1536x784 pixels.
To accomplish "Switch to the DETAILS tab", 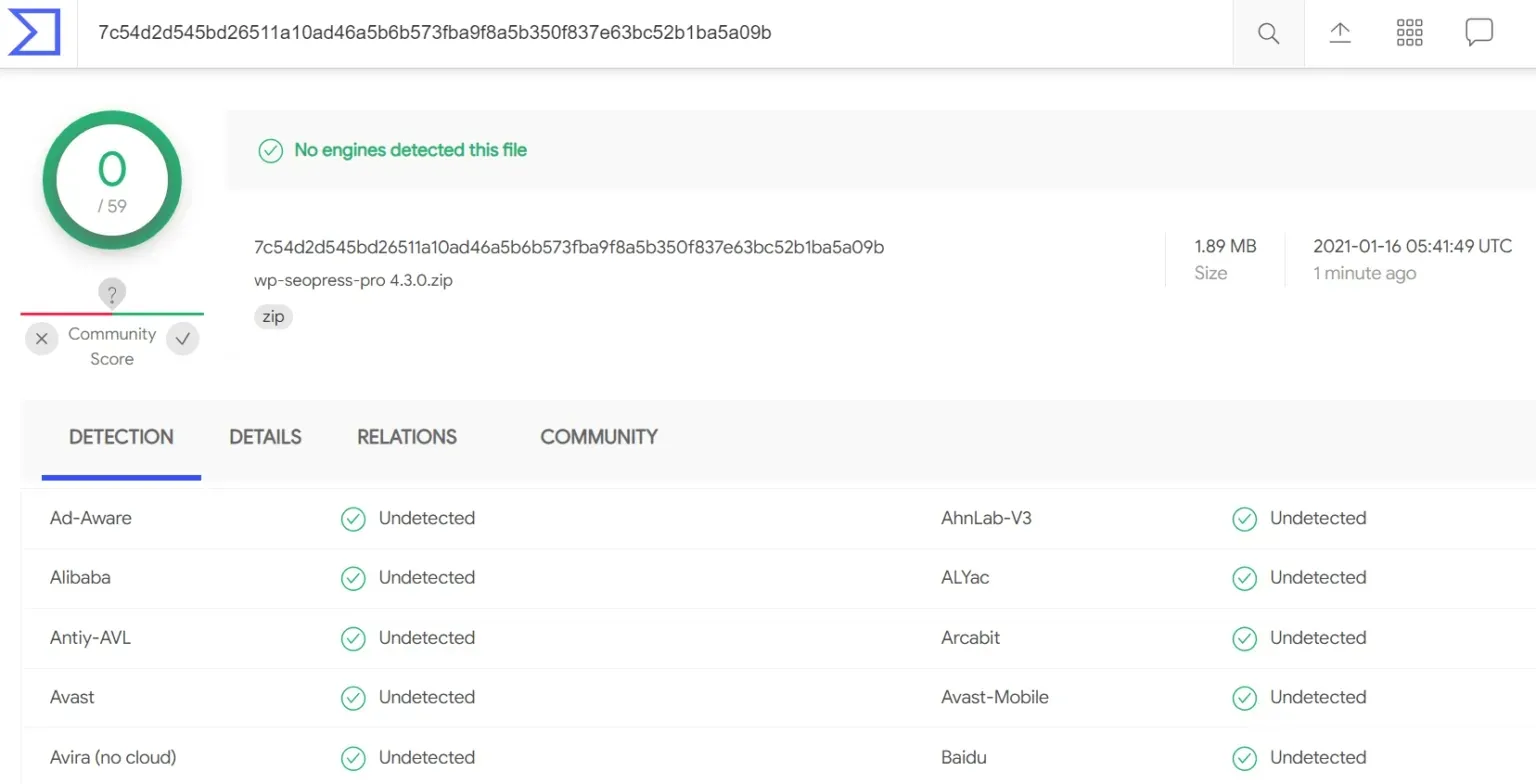I will point(265,437).
